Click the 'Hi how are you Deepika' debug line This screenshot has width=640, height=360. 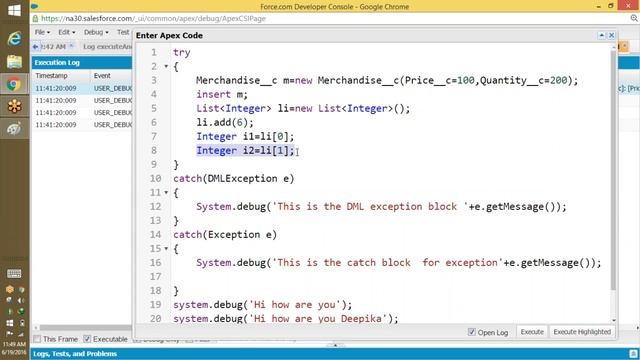tap(285, 318)
